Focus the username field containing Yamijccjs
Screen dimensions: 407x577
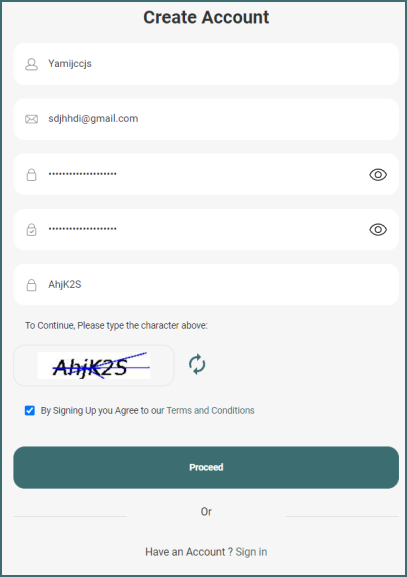(x=206, y=64)
